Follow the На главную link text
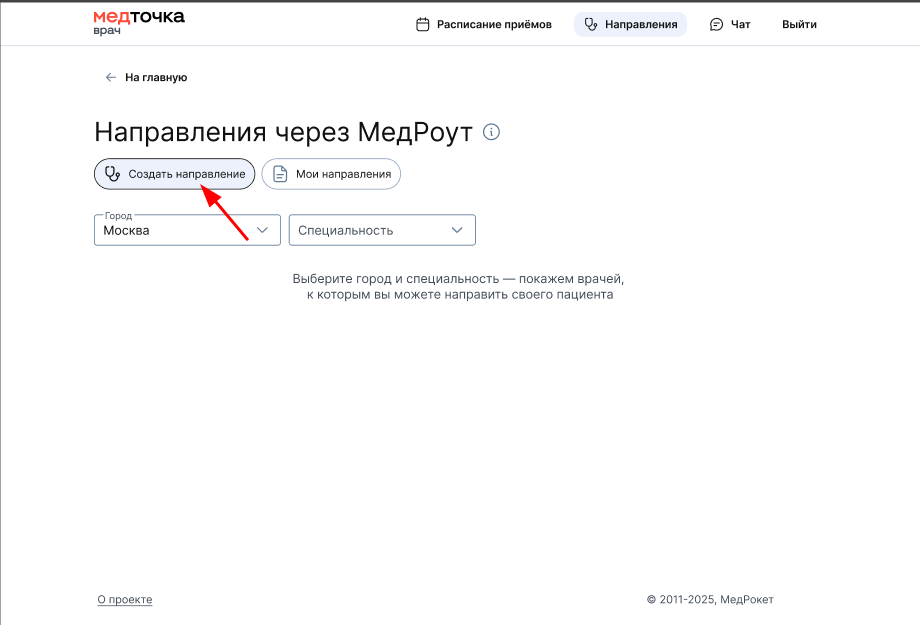This screenshot has width=920, height=625. click(x=156, y=77)
